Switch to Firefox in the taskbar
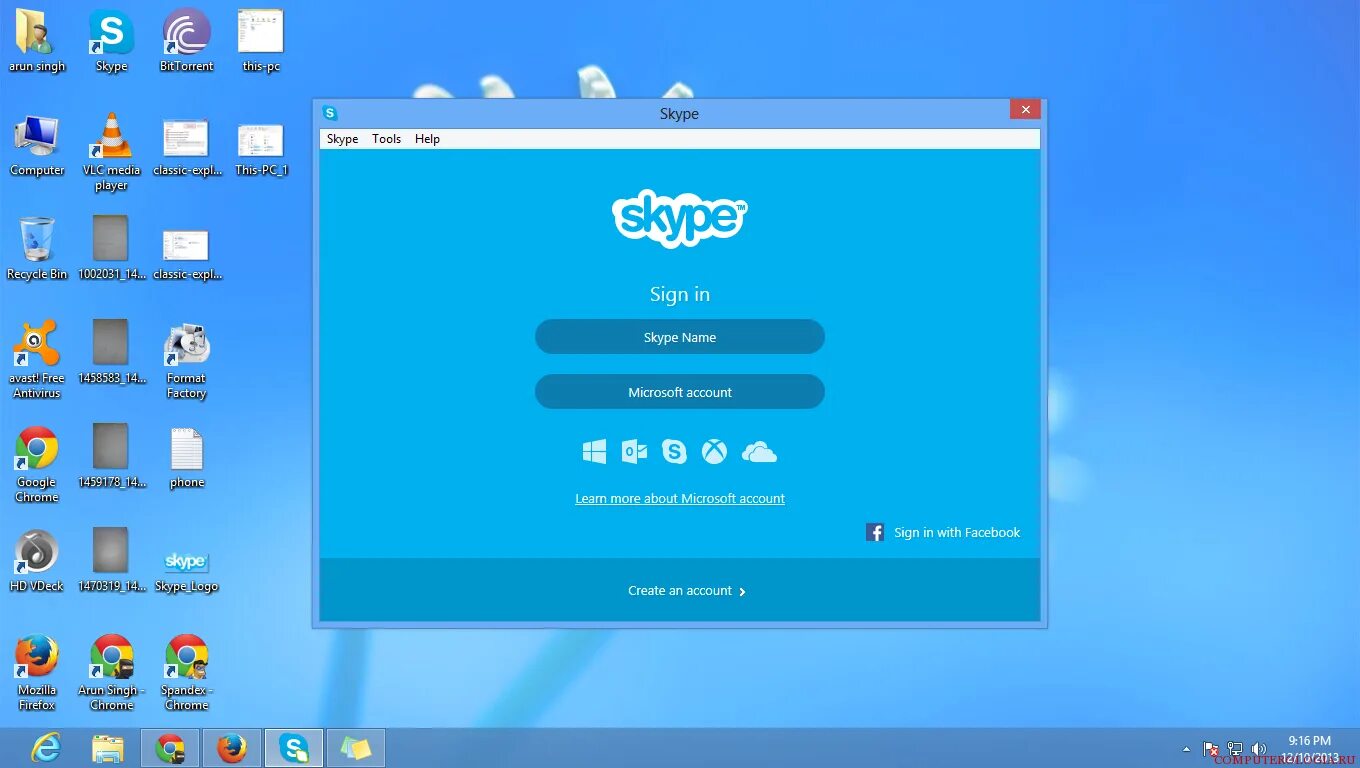Screen dimensions: 1360x768 point(232,748)
